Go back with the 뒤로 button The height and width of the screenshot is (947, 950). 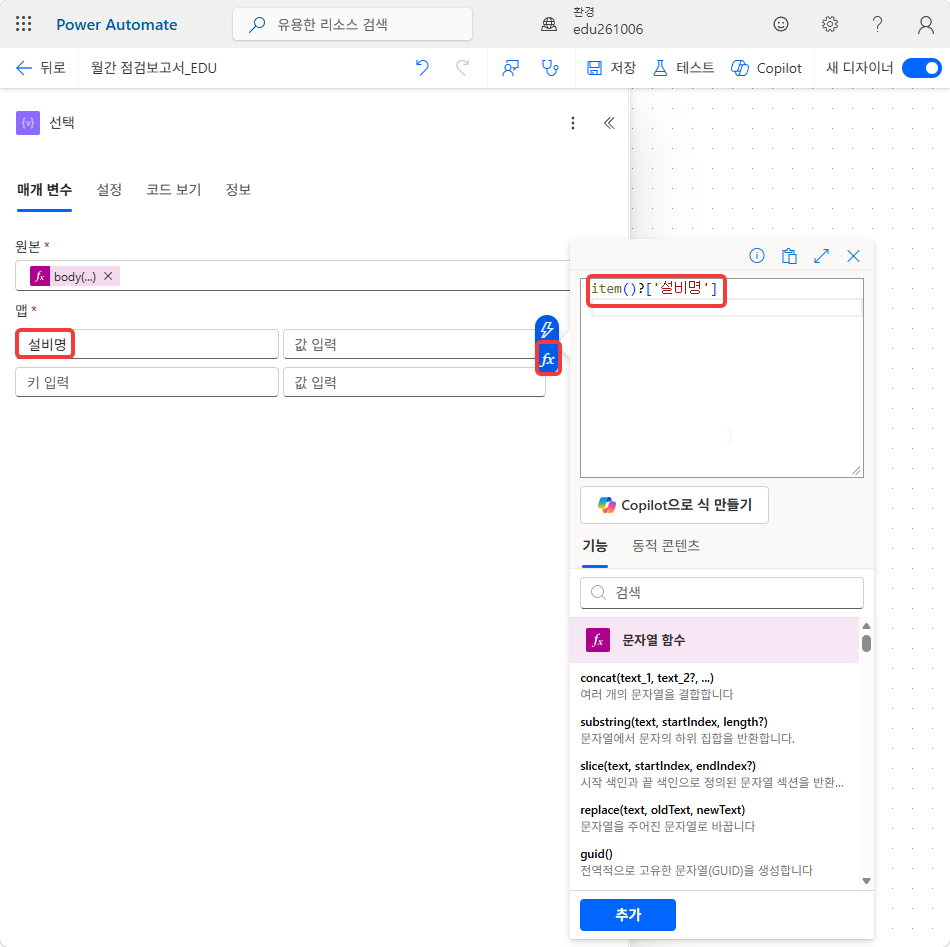pyautogui.click(x=40, y=68)
